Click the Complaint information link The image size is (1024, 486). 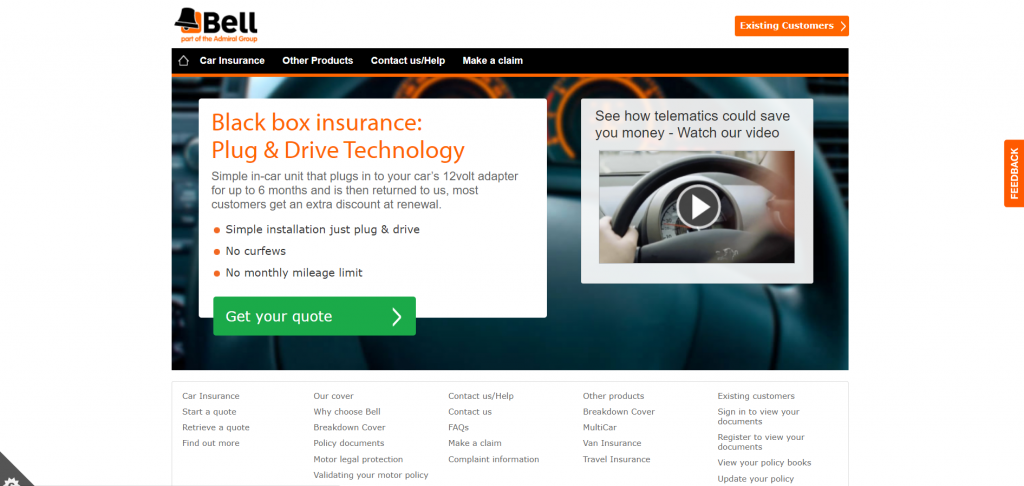tap(494, 459)
